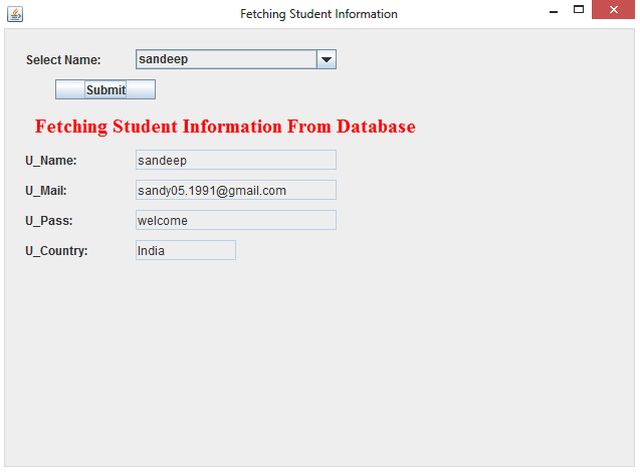640x472 pixels.
Task: Click the Select Name label
Action: click(63, 60)
